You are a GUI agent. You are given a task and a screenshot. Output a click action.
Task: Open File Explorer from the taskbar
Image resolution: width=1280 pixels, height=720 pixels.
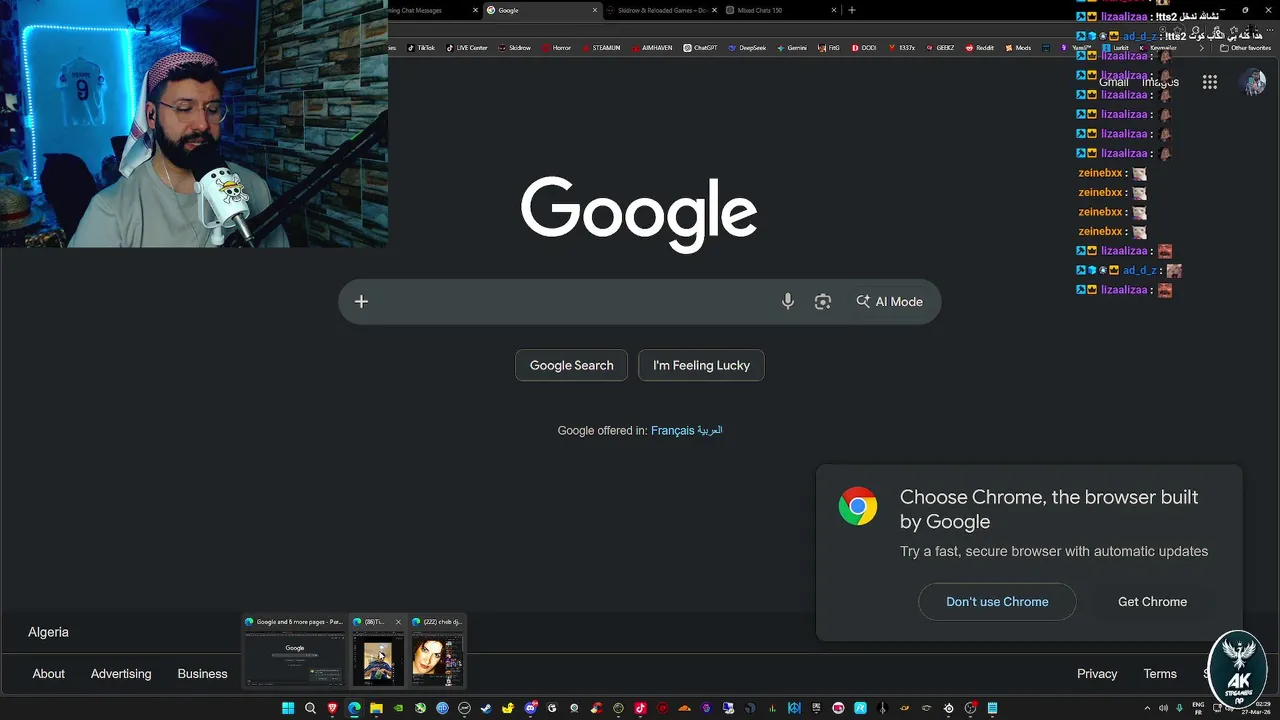(x=376, y=708)
